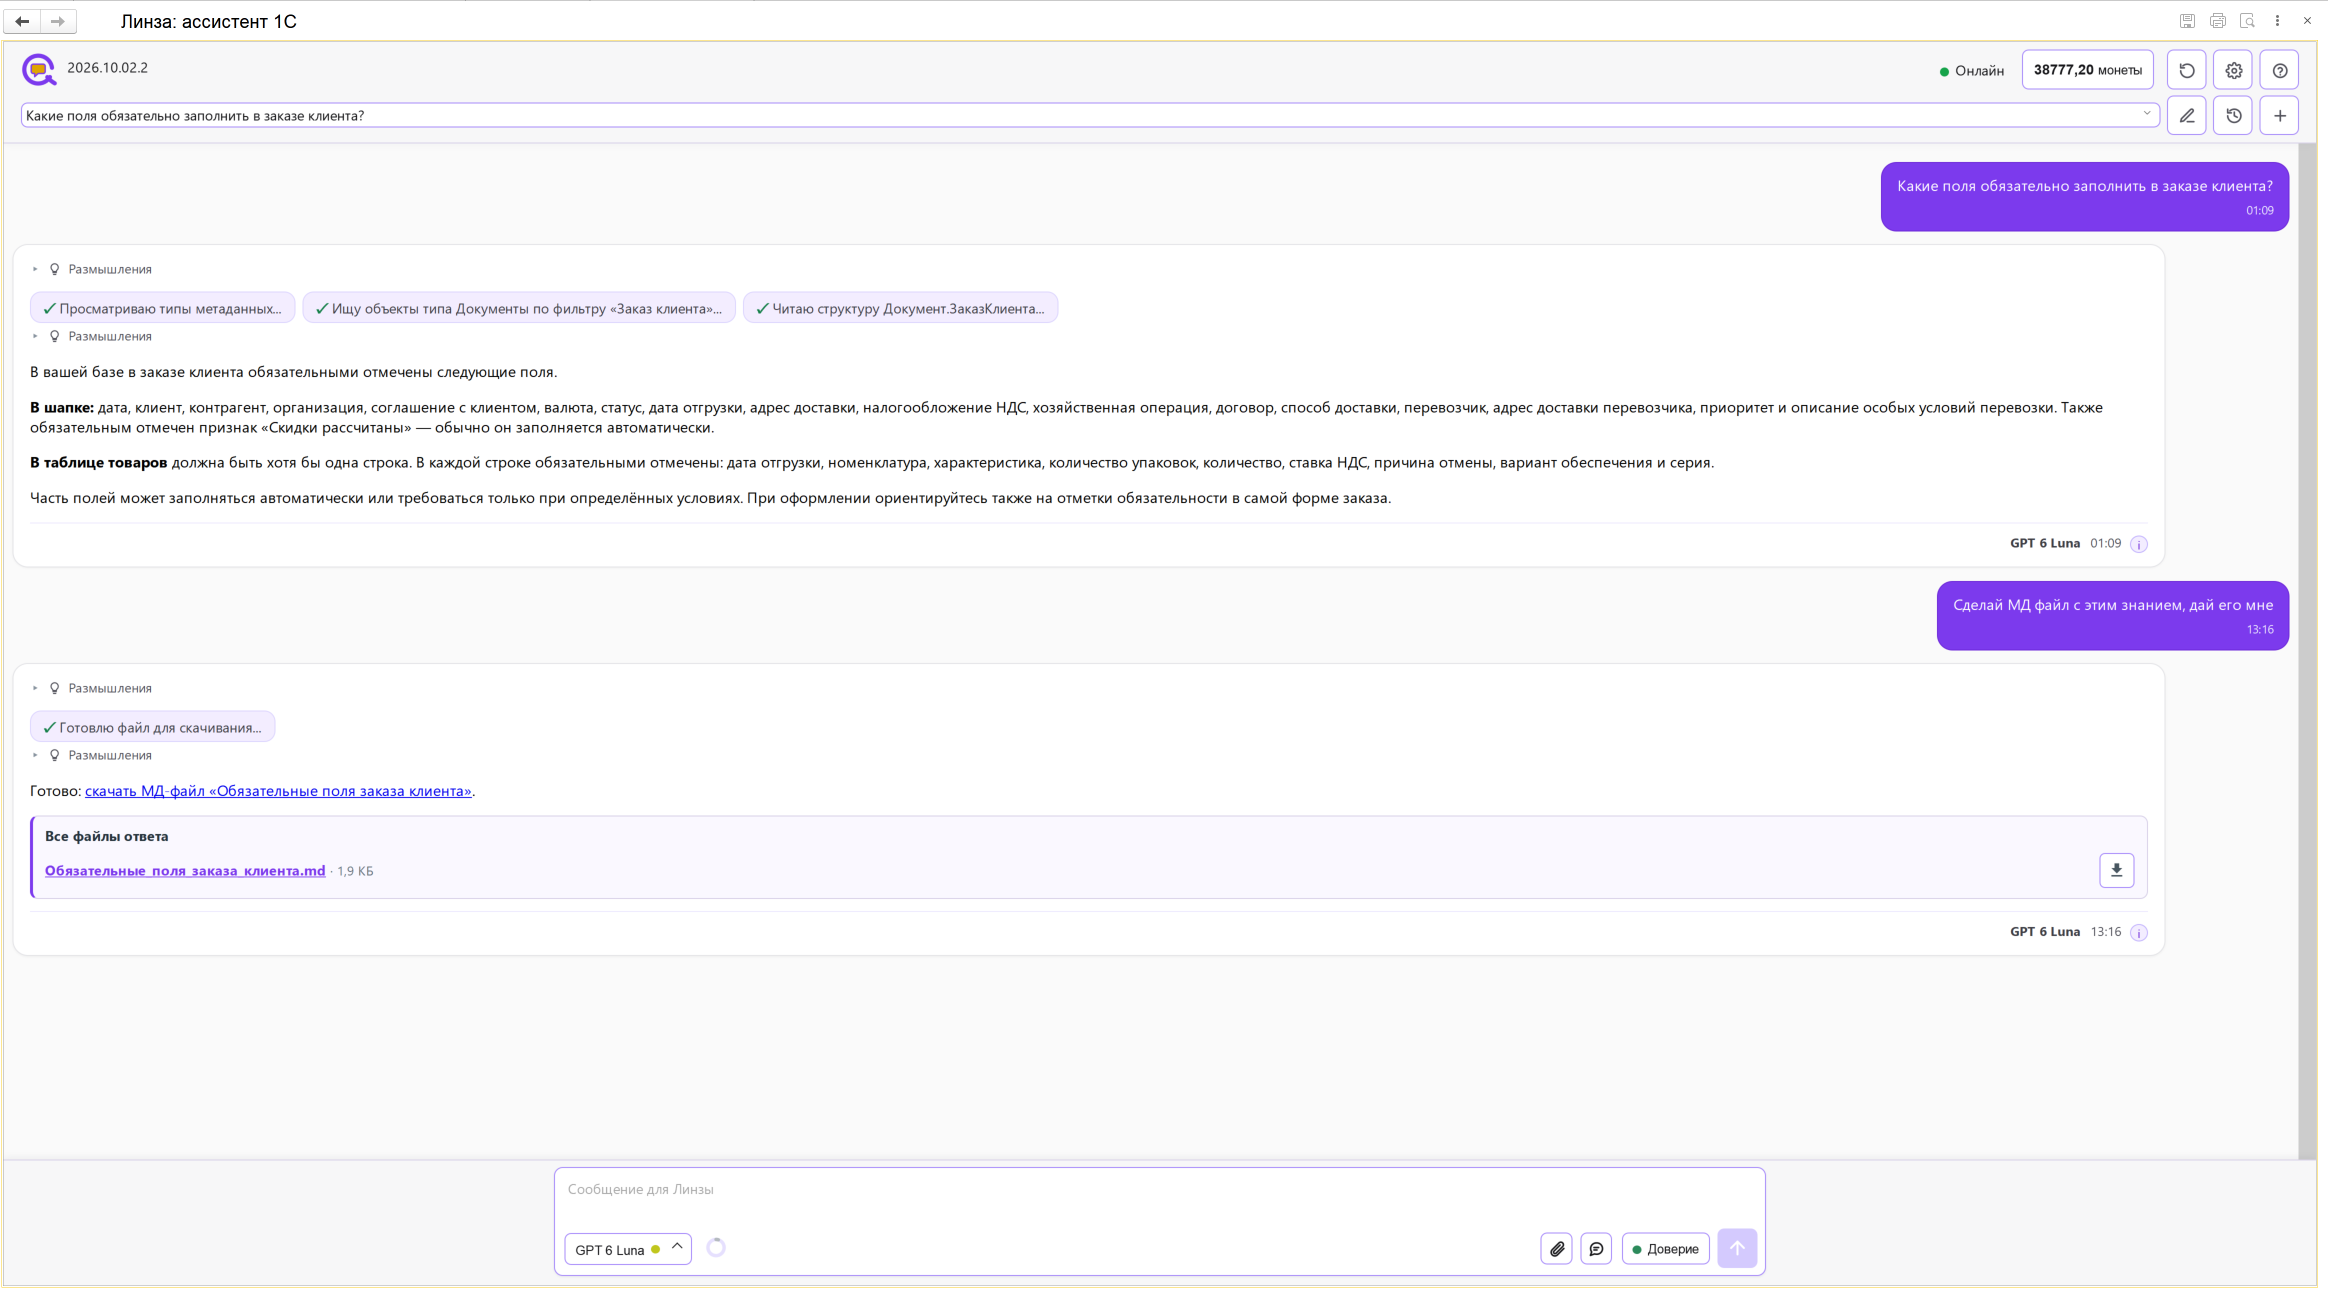Rename chat with the pencil icon
Viewport: 2328px width, 1296px height.
tap(2186, 116)
